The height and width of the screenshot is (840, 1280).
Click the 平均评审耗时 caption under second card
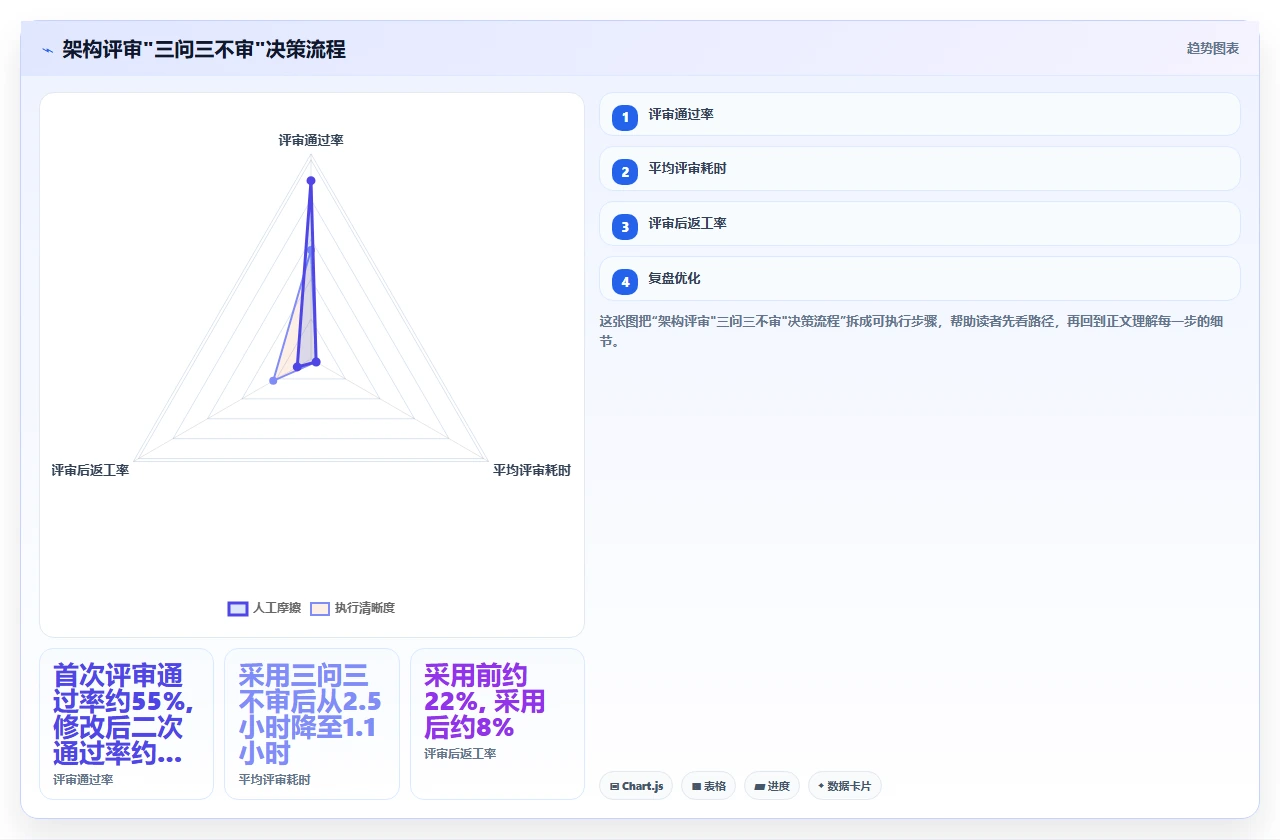[x=274, y=779]
